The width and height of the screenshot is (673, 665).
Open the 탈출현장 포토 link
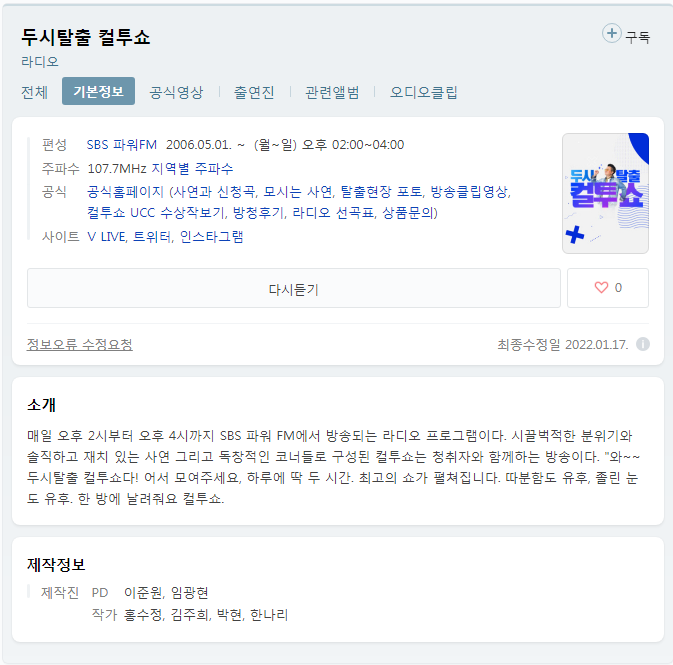(382, 191)
